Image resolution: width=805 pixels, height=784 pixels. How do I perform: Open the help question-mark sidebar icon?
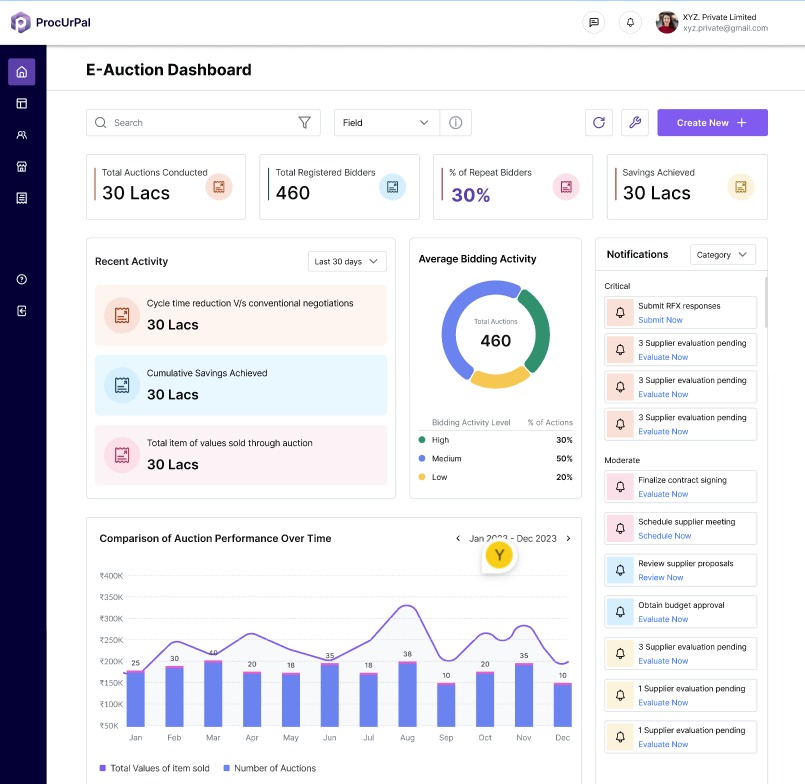click(x=22, y=279)
